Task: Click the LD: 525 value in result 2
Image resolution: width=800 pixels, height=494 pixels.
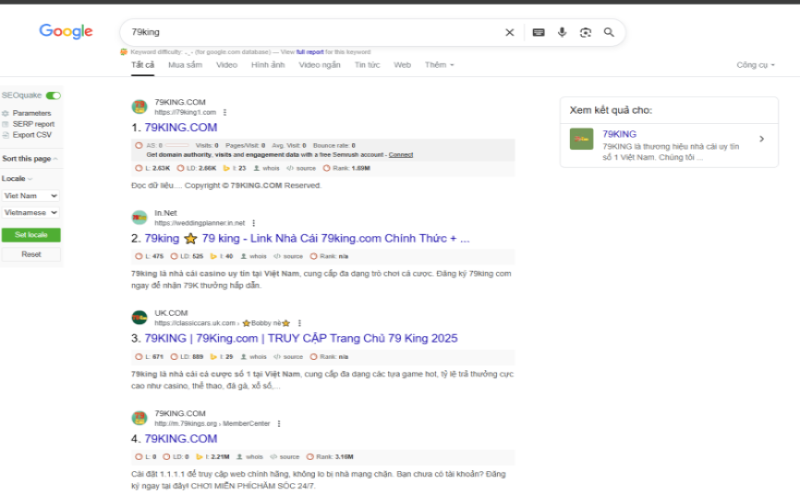Action: coord(187,256)
